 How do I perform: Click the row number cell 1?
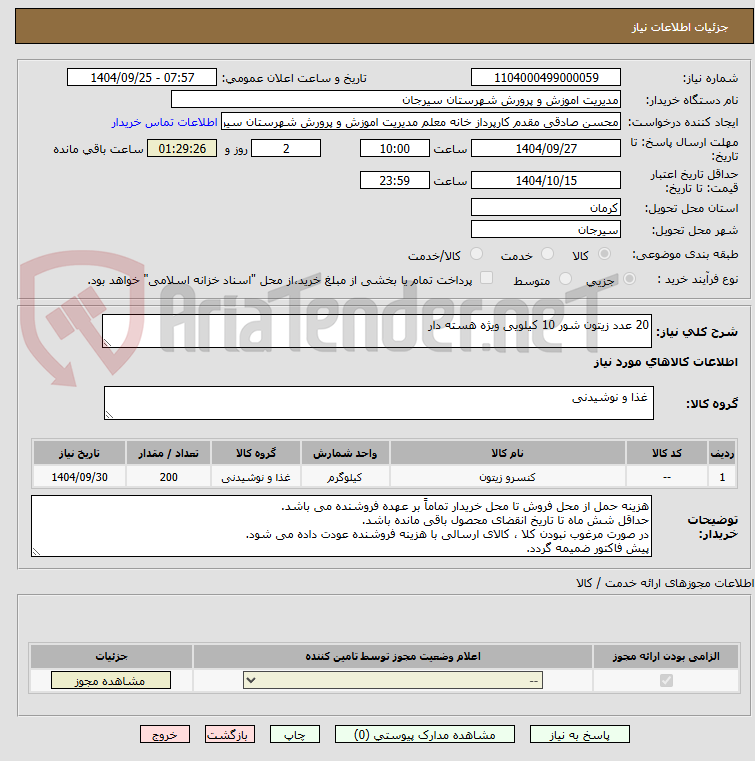click(722, 477)
